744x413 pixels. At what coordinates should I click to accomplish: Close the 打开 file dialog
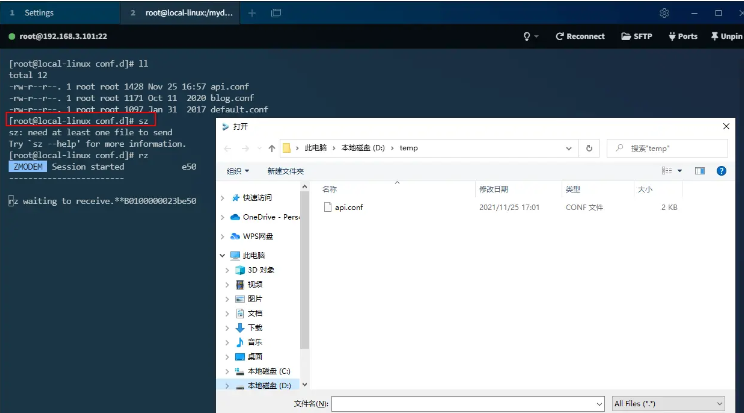click(726, 126)
